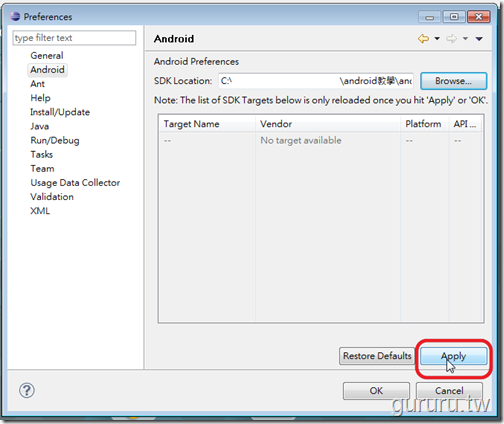Click the SDK Location path field
Image resolution: width=504 pixels, height=424 pixels.
(x=316, y=81)
